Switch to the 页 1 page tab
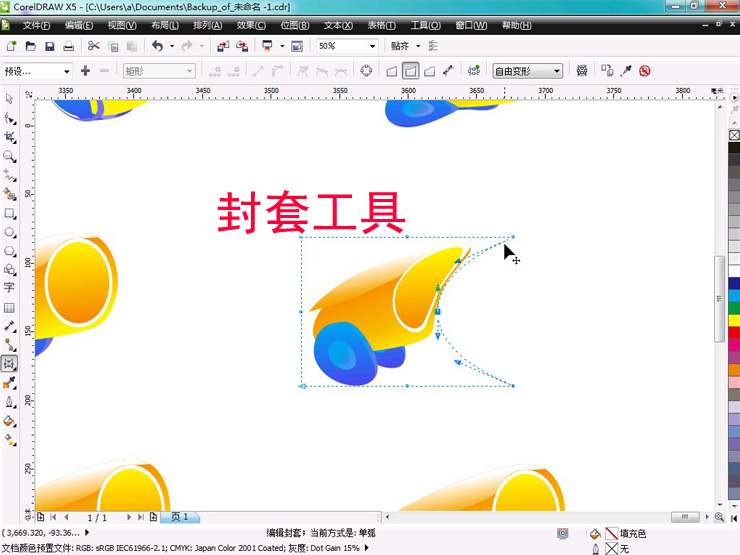 point(180,517)
